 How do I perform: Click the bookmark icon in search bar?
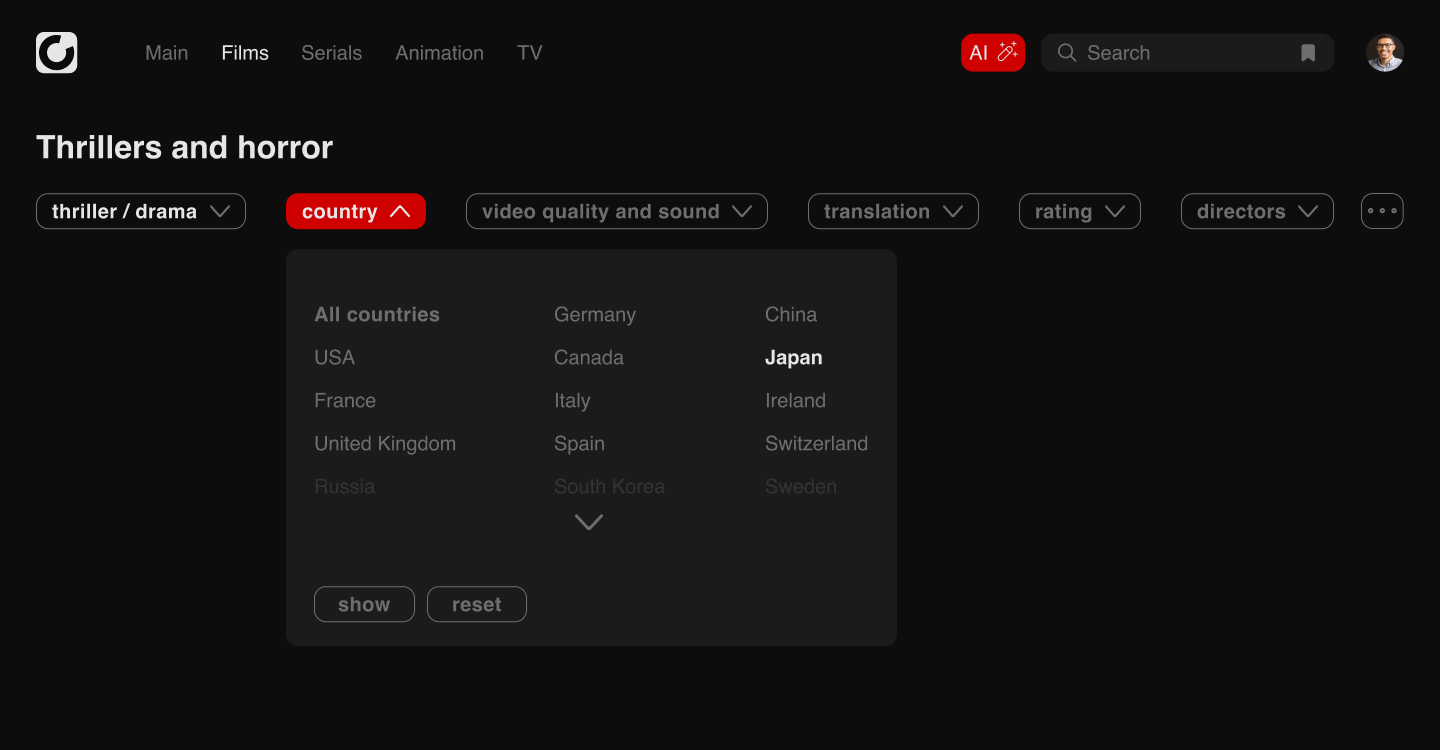1307,53
